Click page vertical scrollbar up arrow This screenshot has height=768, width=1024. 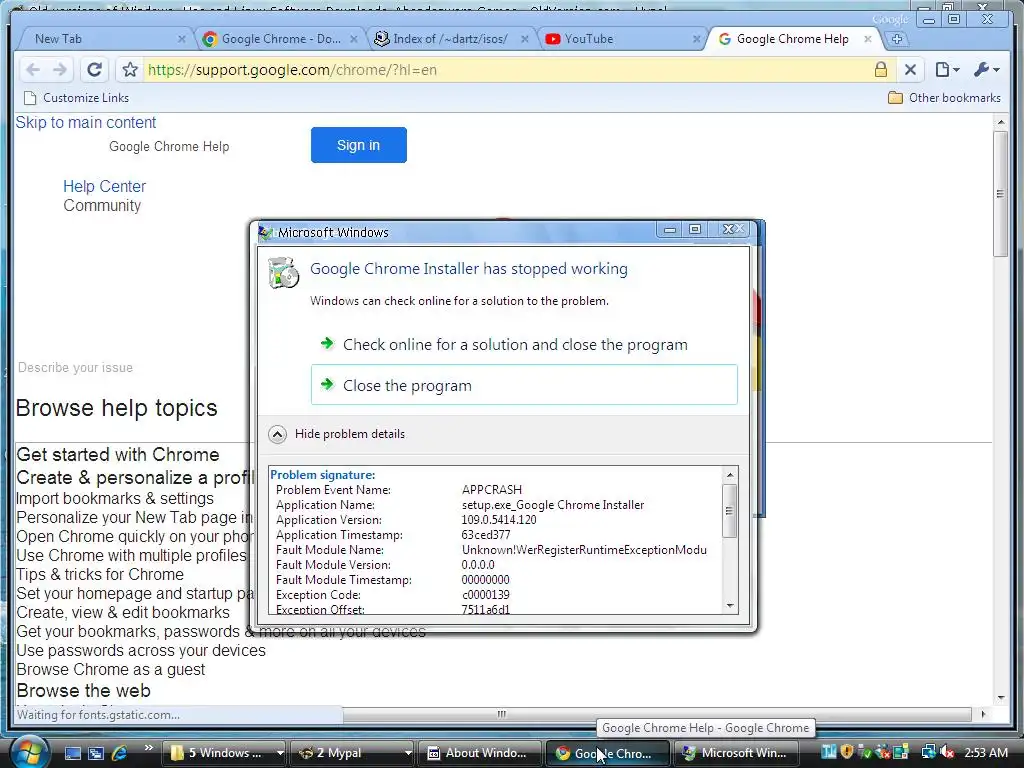point(1000,122)
